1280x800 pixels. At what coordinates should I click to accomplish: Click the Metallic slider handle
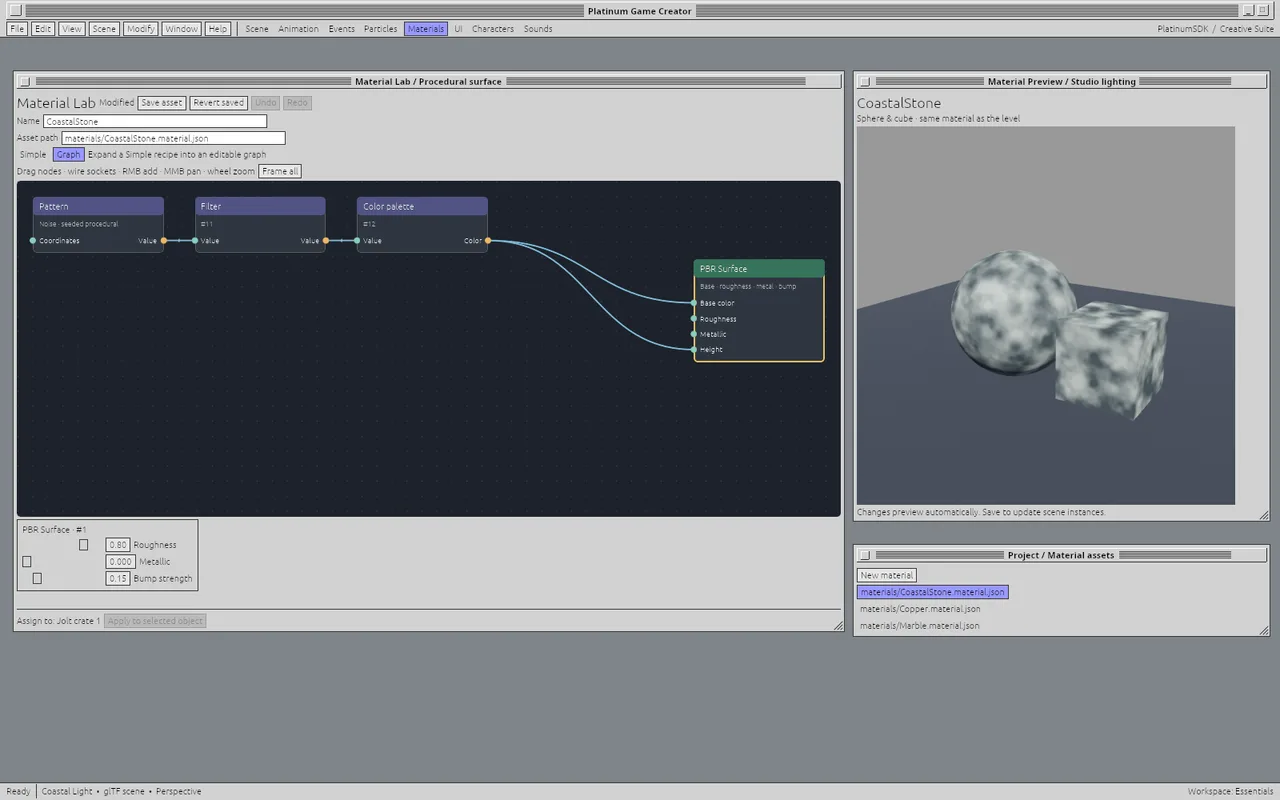27,562
